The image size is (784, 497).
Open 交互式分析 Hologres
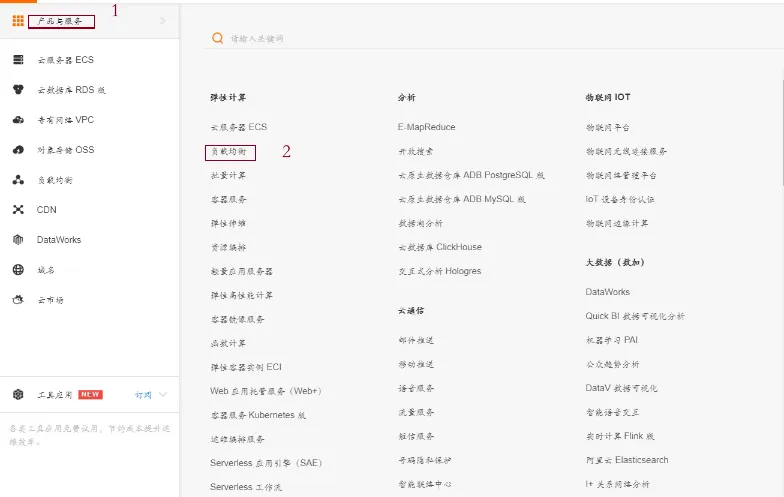click(440, 271)
